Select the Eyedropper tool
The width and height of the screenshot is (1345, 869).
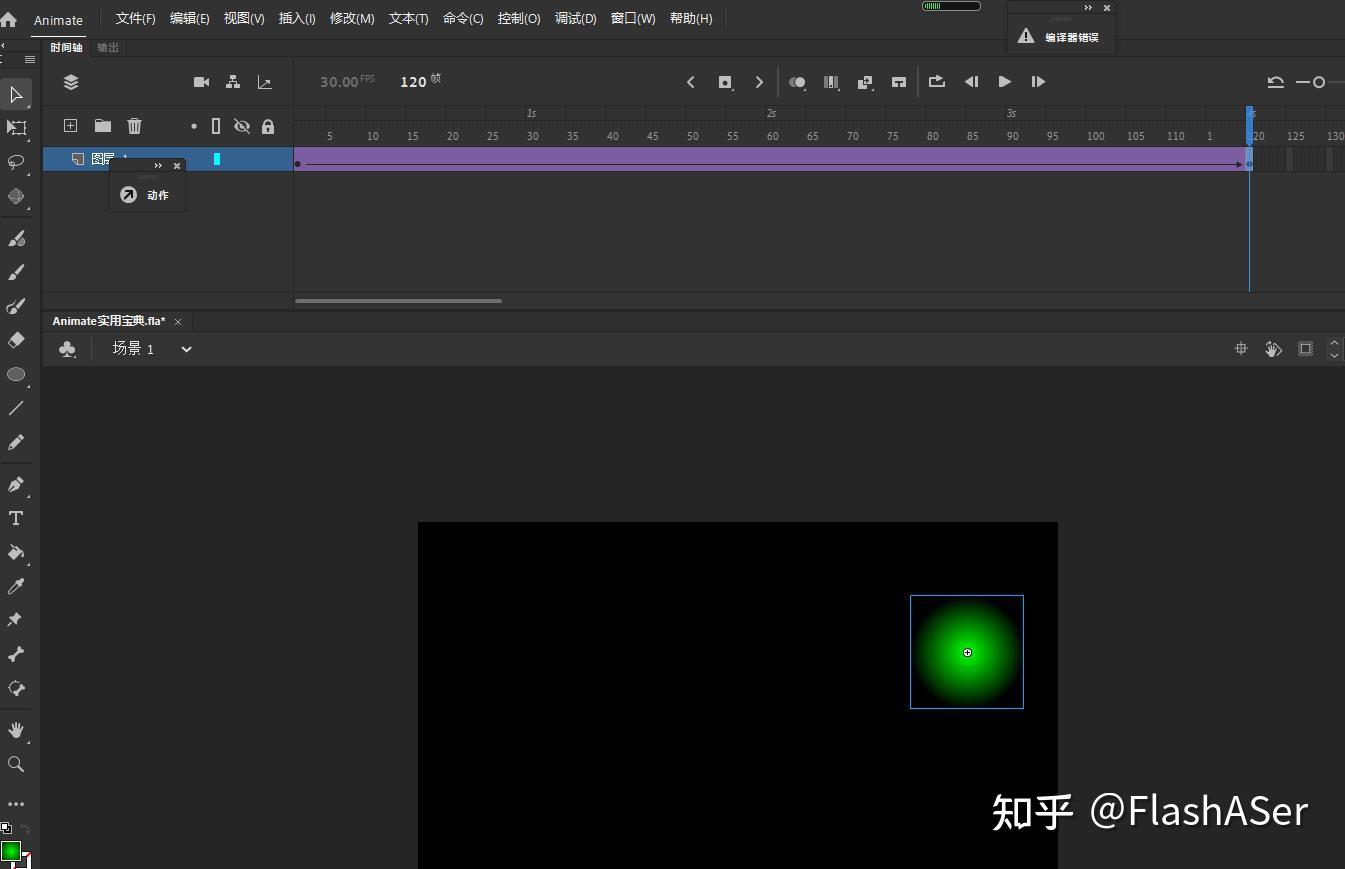tap(16, 586)
